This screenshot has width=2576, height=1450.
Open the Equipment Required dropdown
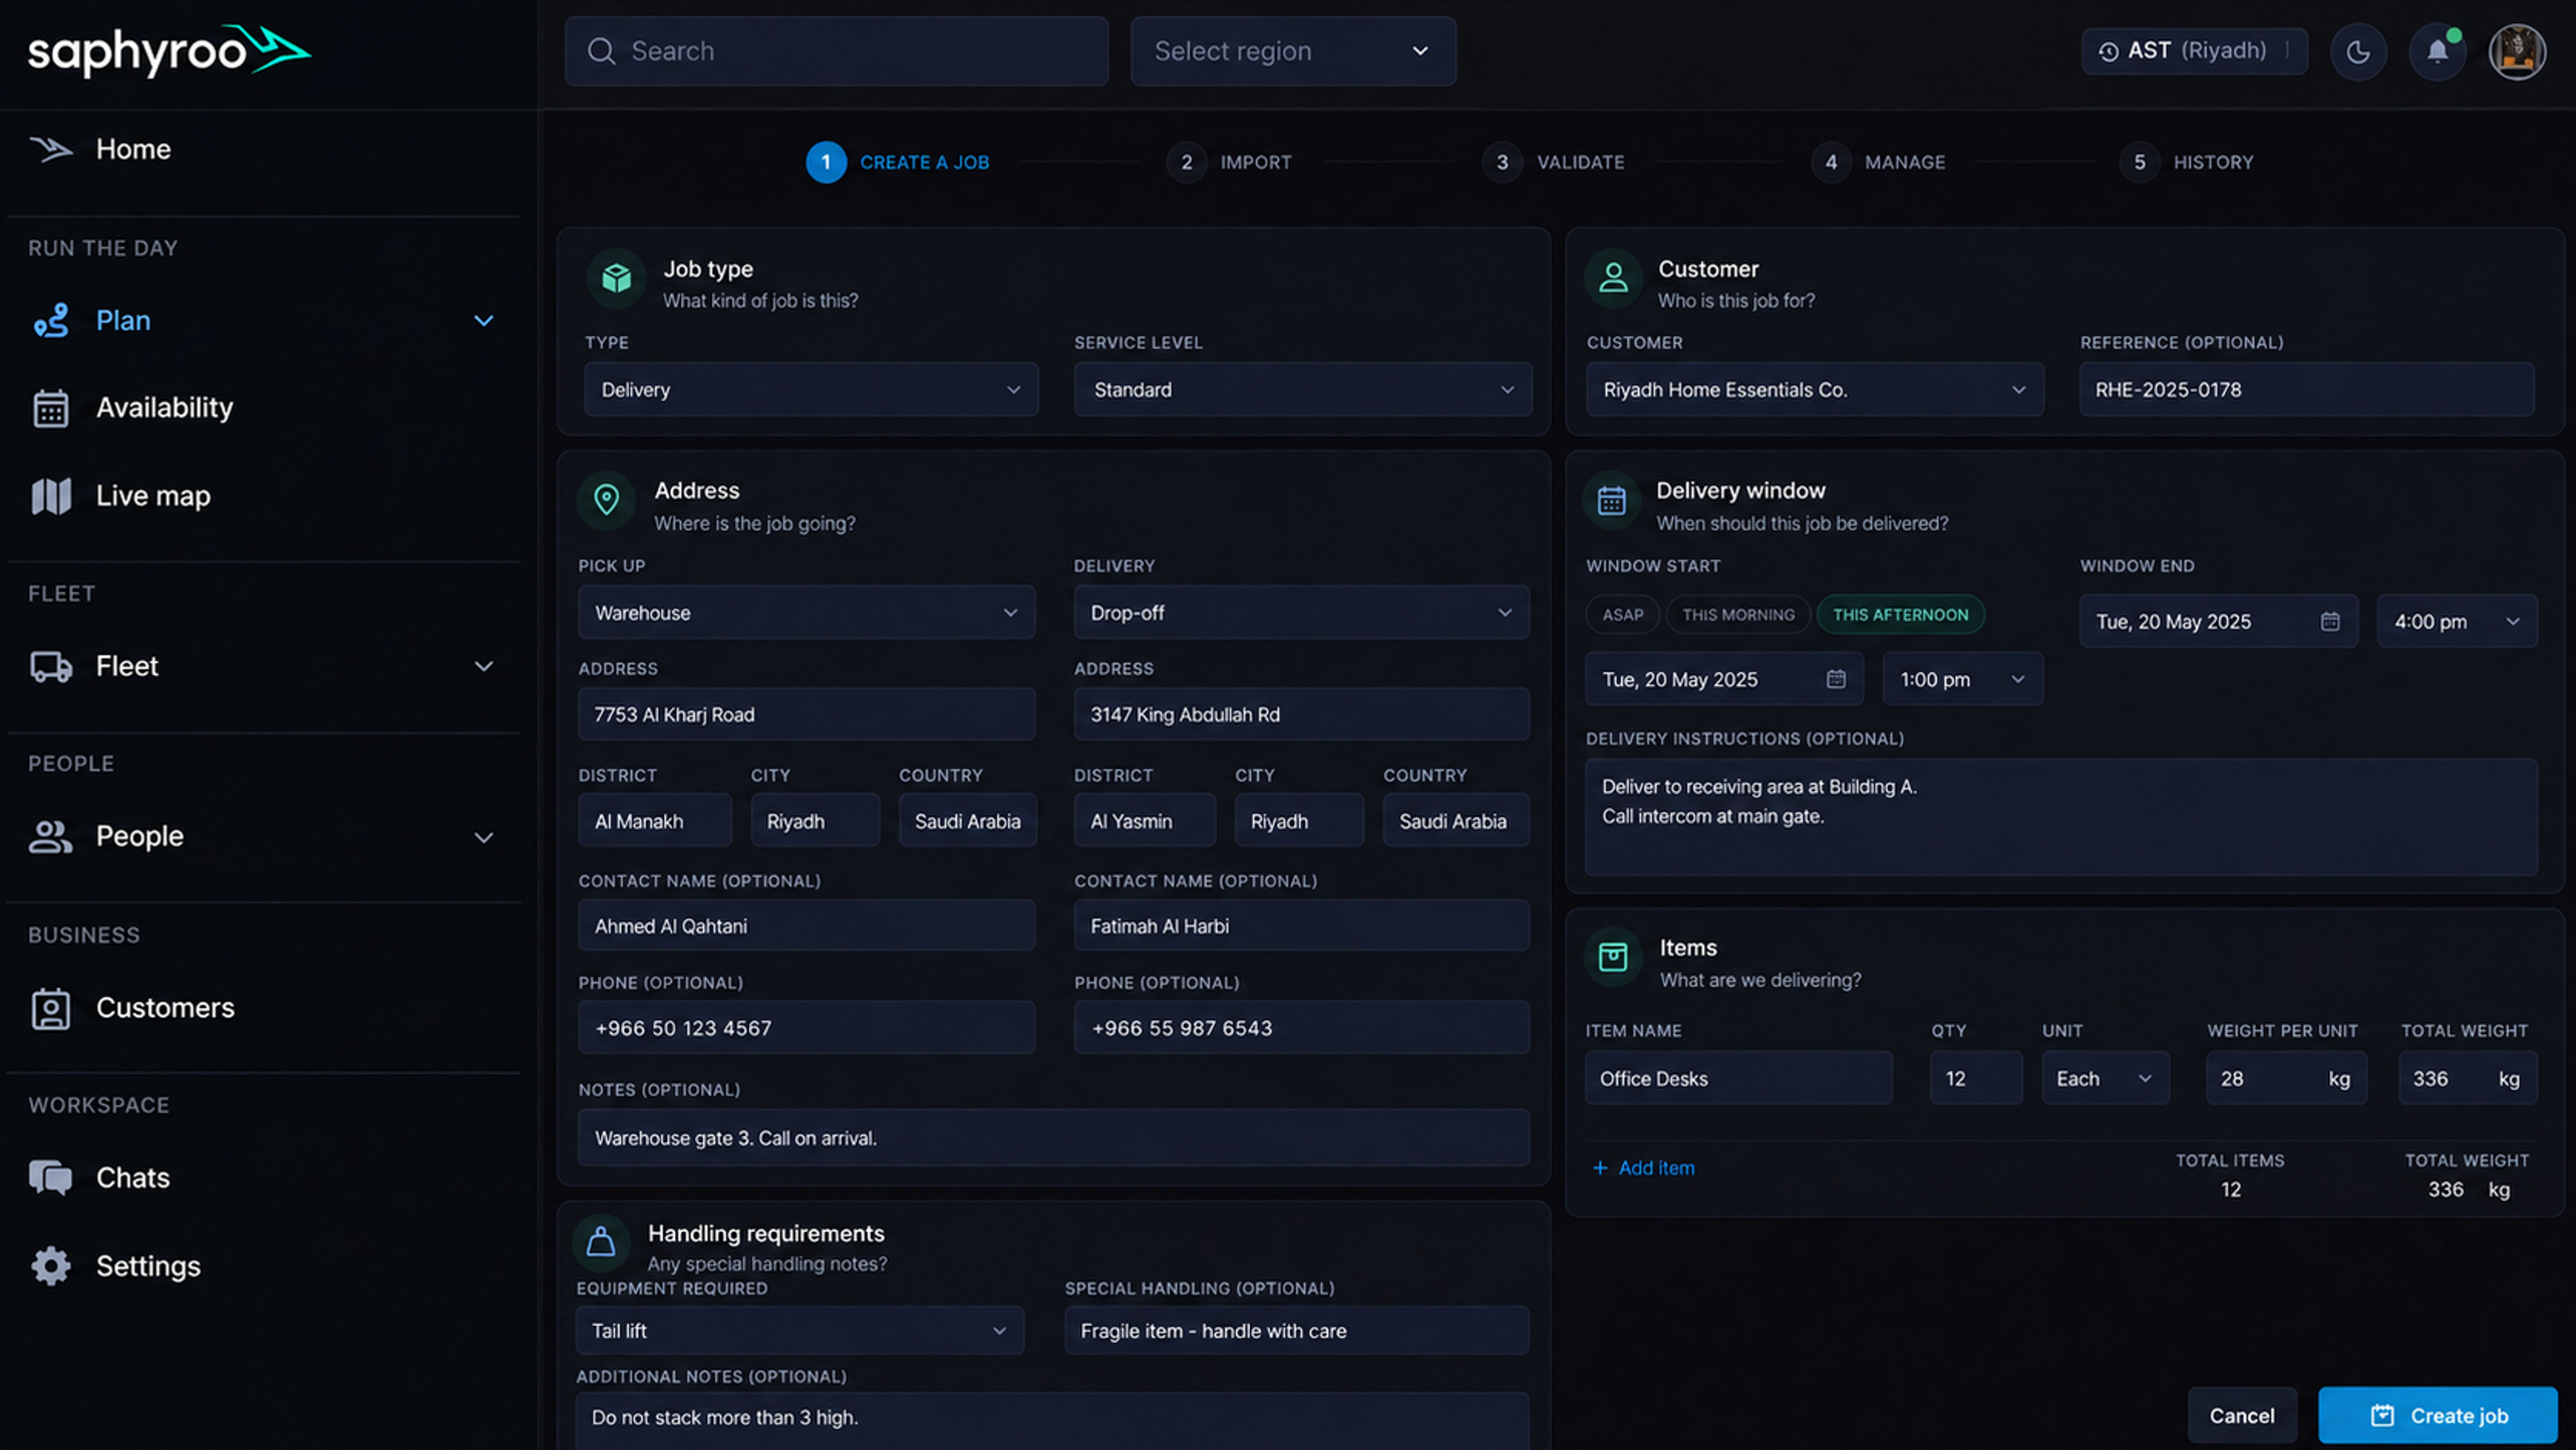(x=800, y=1331)
